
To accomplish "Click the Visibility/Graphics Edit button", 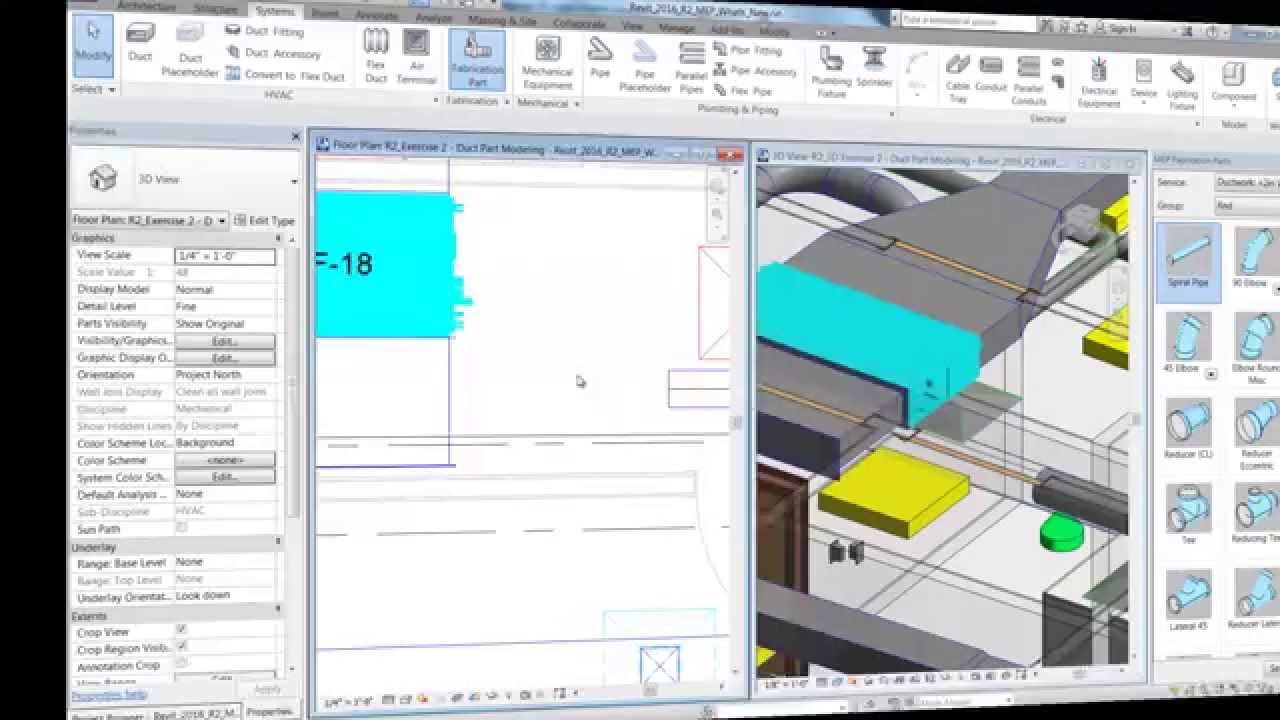I will point(224,340).
